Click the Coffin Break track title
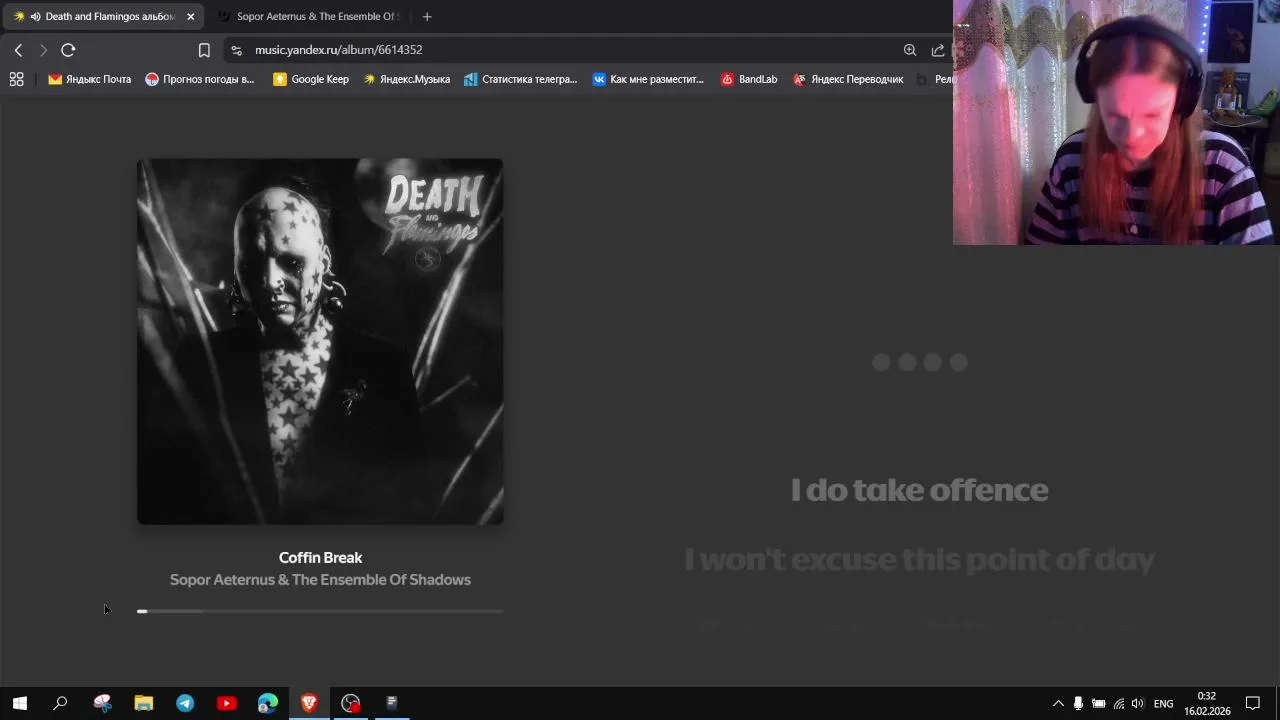Image resolution: width=1280 pixels, height=720 pixels. coord(320,558)
